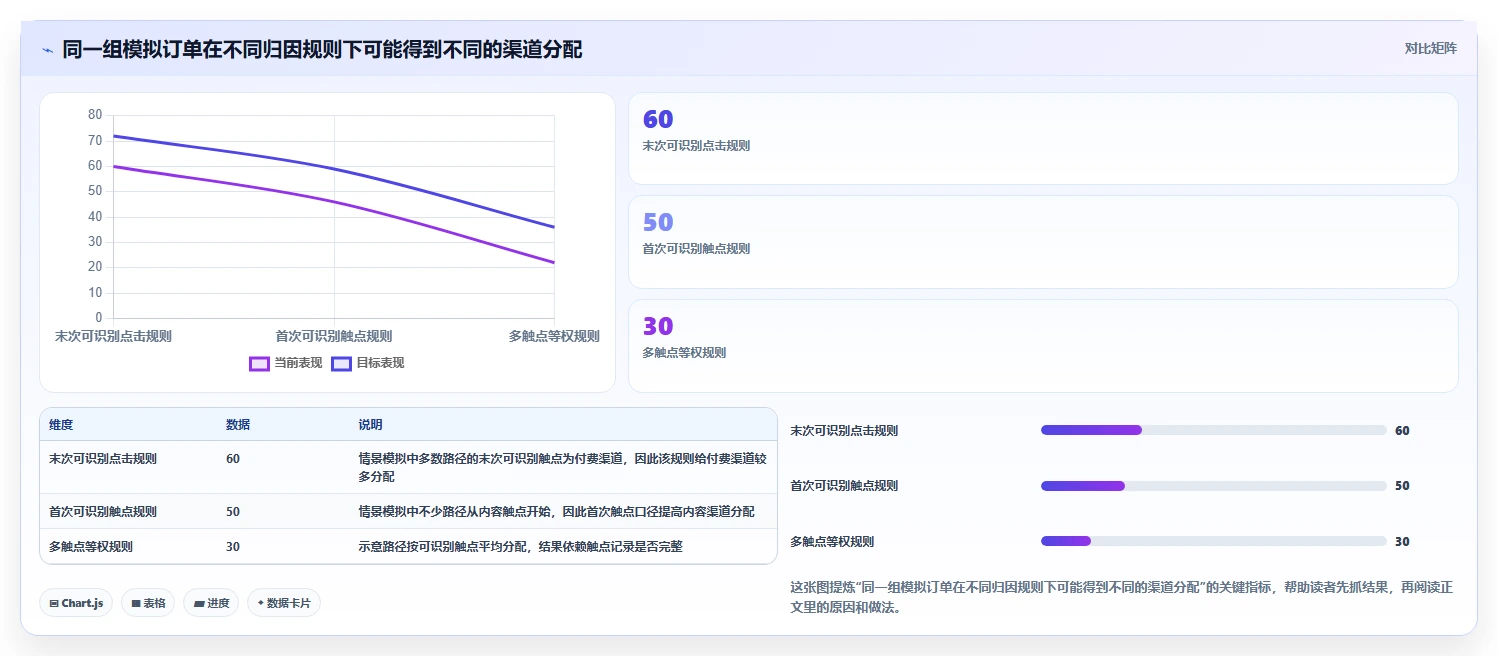Viewport: 1498px width, 656px height.
Task: Click the lightning icon beside the title
Action: coord(47,50)
